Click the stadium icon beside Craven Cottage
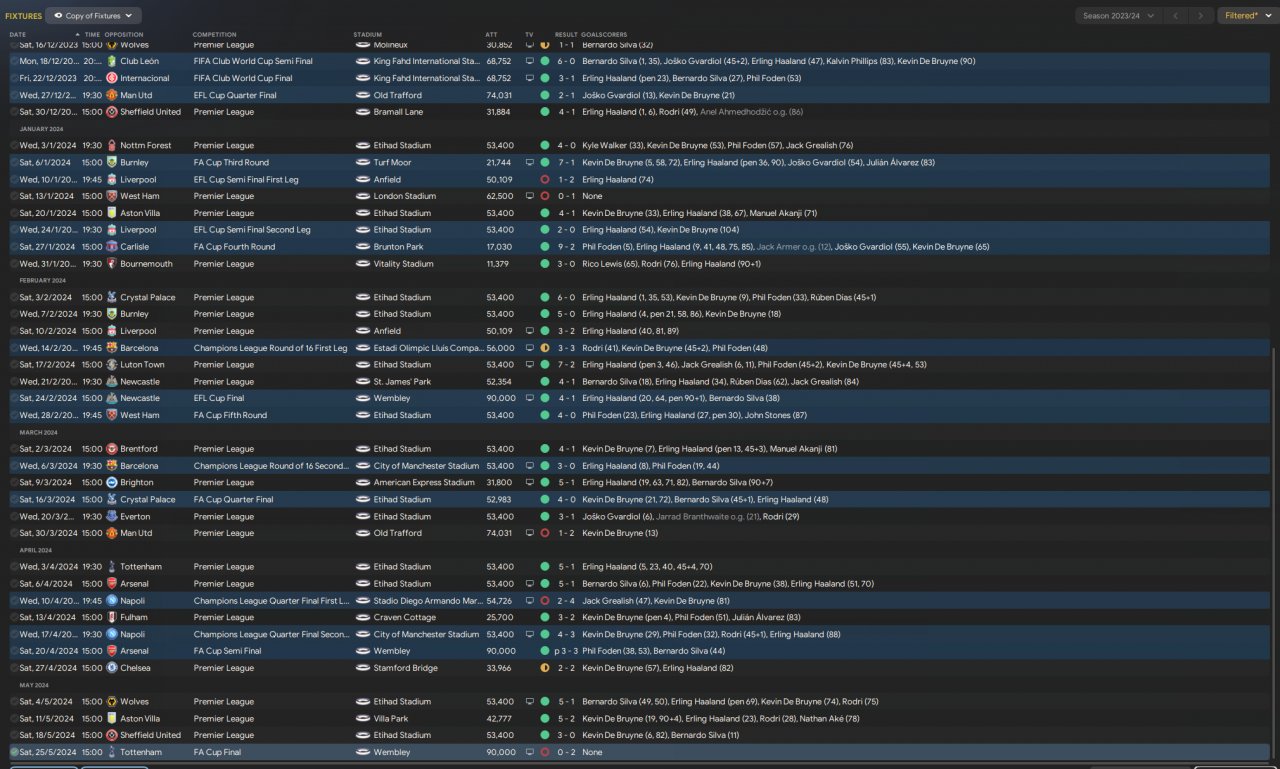This screenshot has height=769, width=1280. click(363, 618)
